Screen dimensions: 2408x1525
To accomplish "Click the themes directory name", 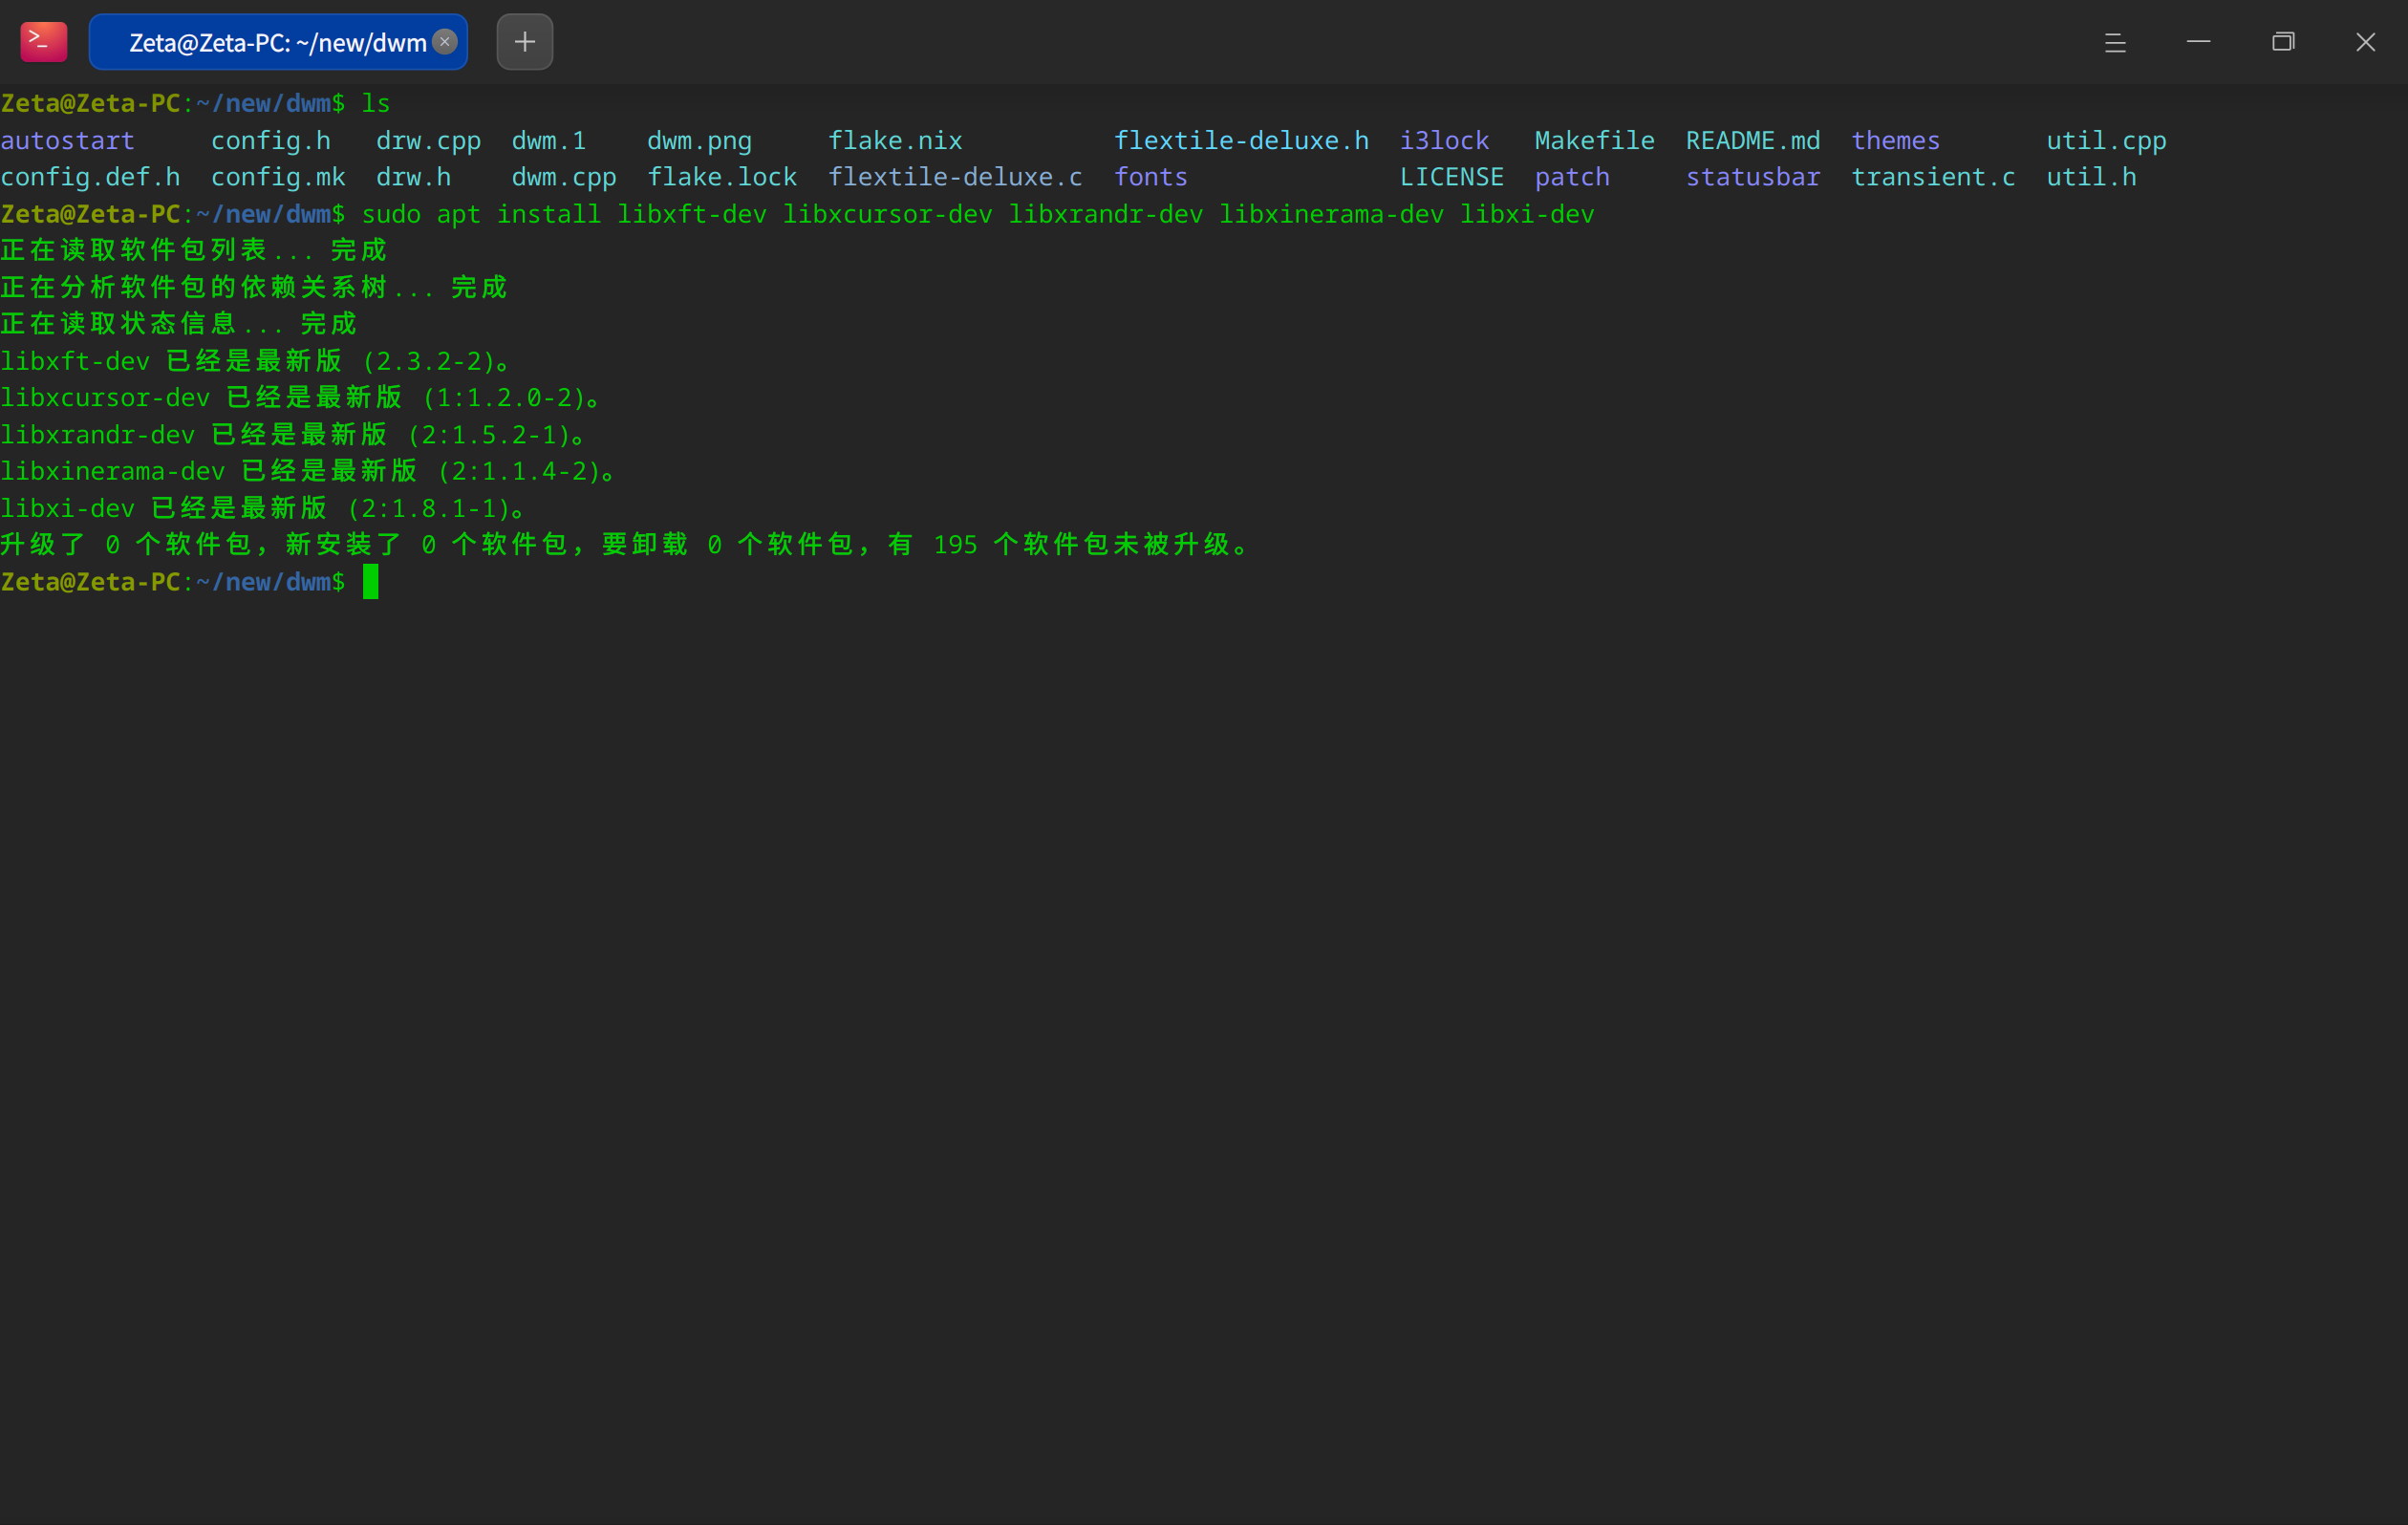I will point(1895,140).
